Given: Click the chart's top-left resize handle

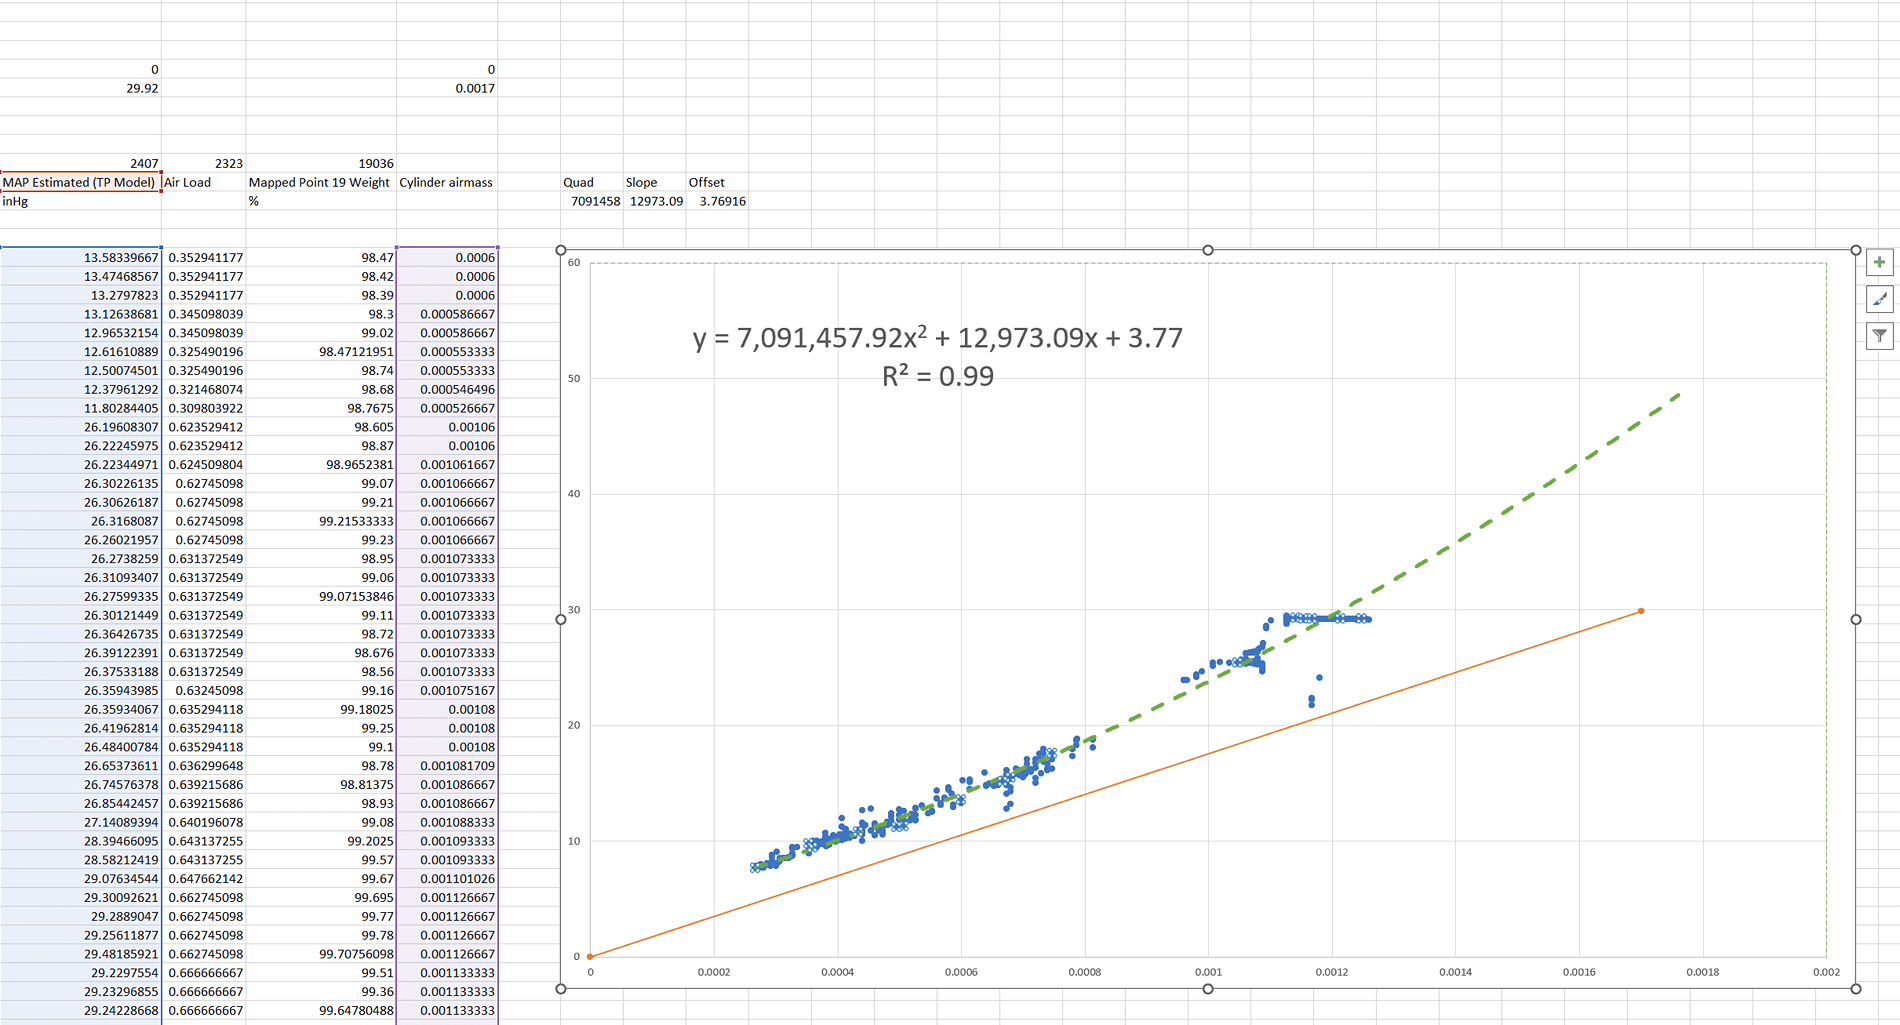Looking at the screenshot, I should (561, 250).
